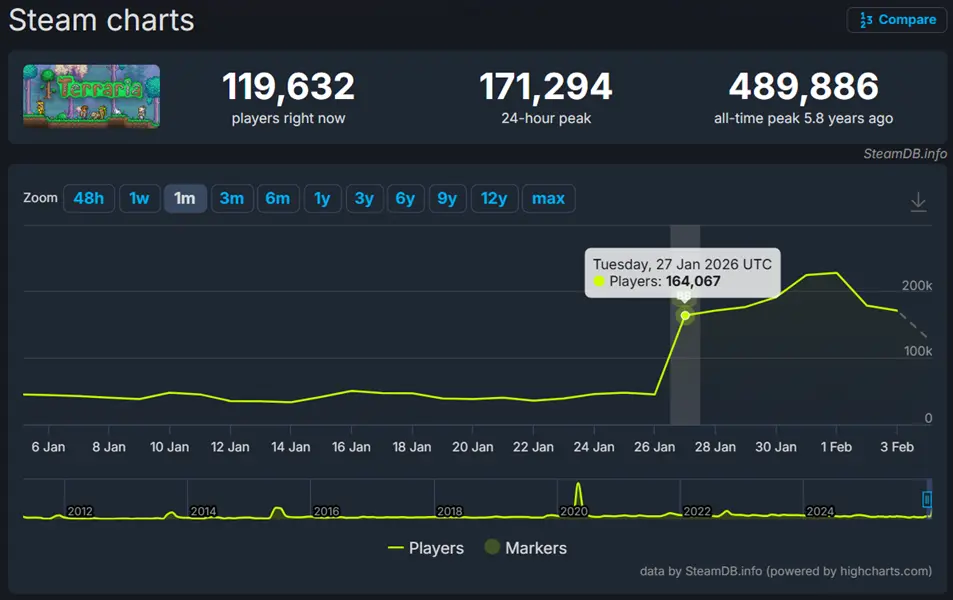
Task: Select the 48h zoom range
Action: tap(88, 198)
